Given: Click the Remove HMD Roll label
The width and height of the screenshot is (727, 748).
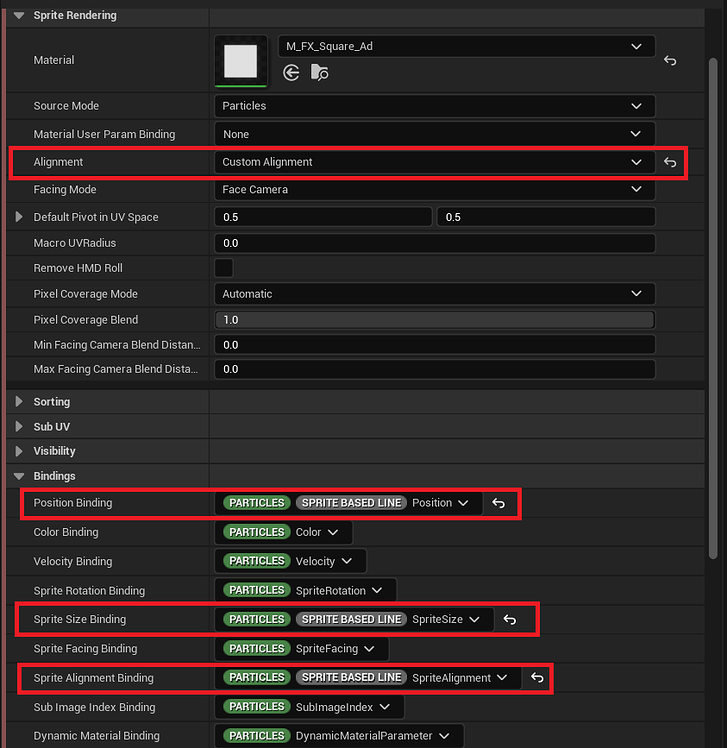Looking at the screenshot, I should coord(78,268).
